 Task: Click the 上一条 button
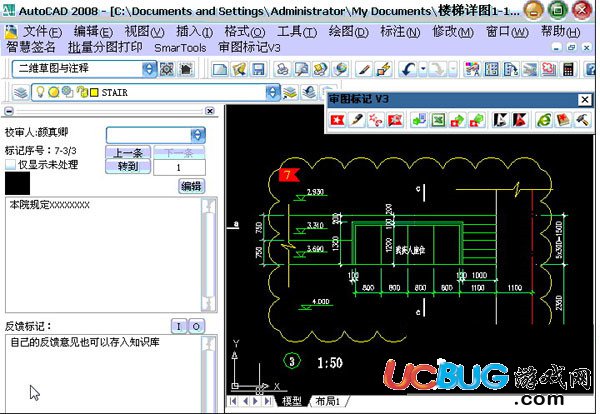click(128, 153)
